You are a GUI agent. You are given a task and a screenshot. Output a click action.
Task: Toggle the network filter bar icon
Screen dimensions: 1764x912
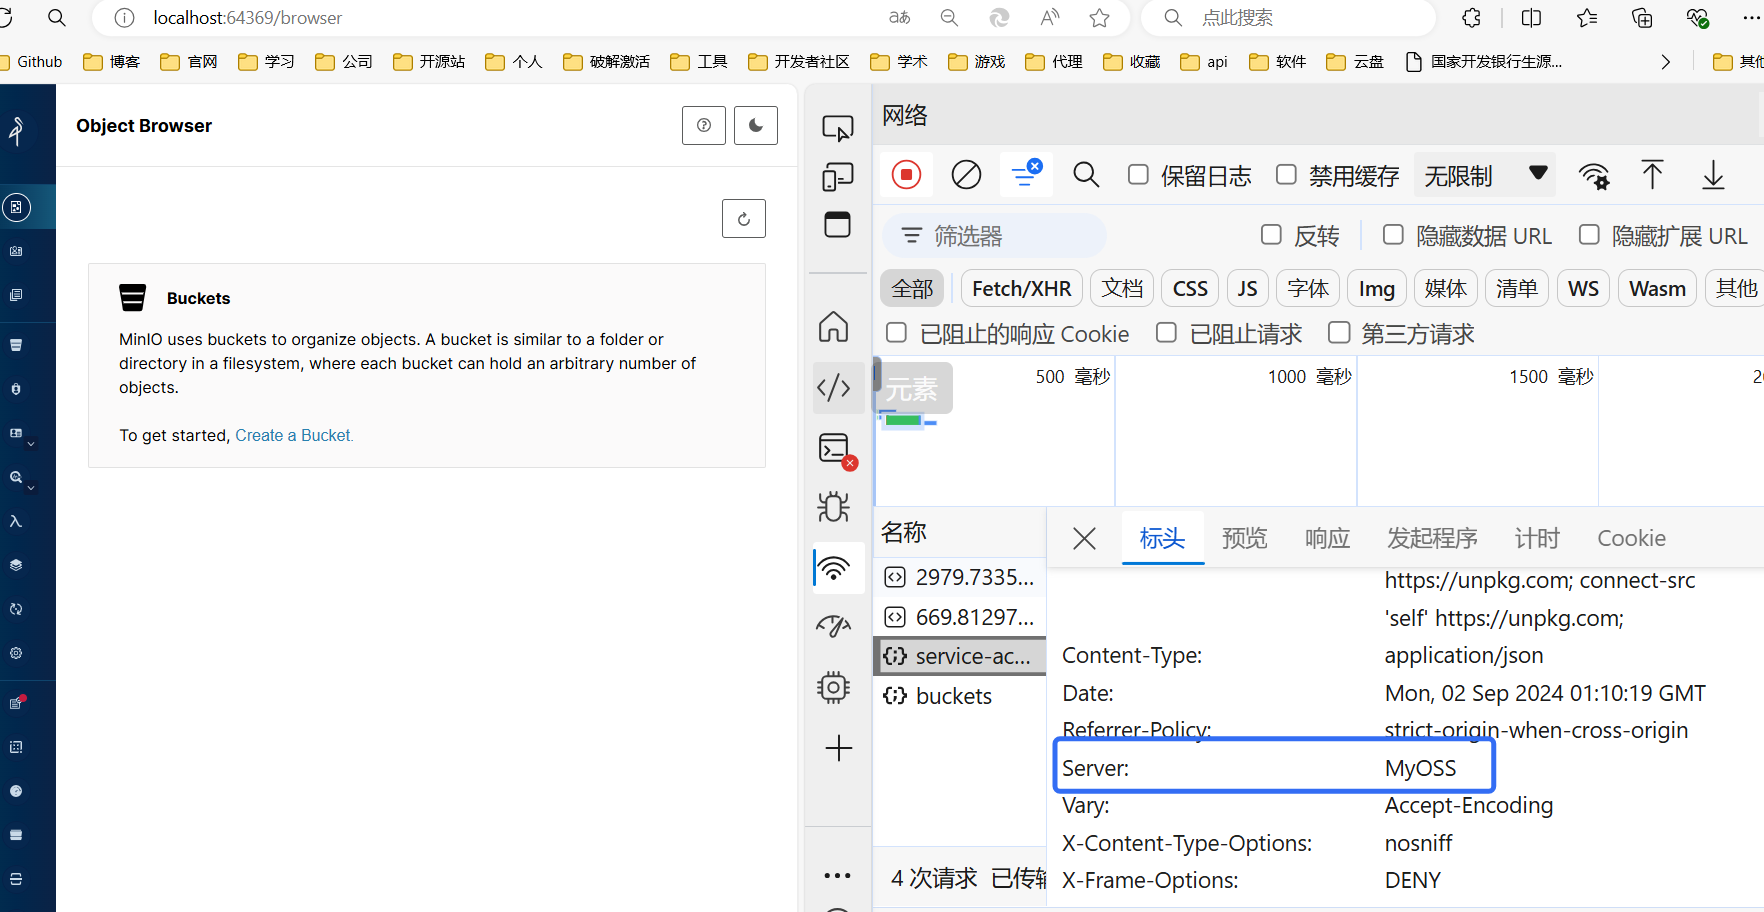coord(1026,175)
